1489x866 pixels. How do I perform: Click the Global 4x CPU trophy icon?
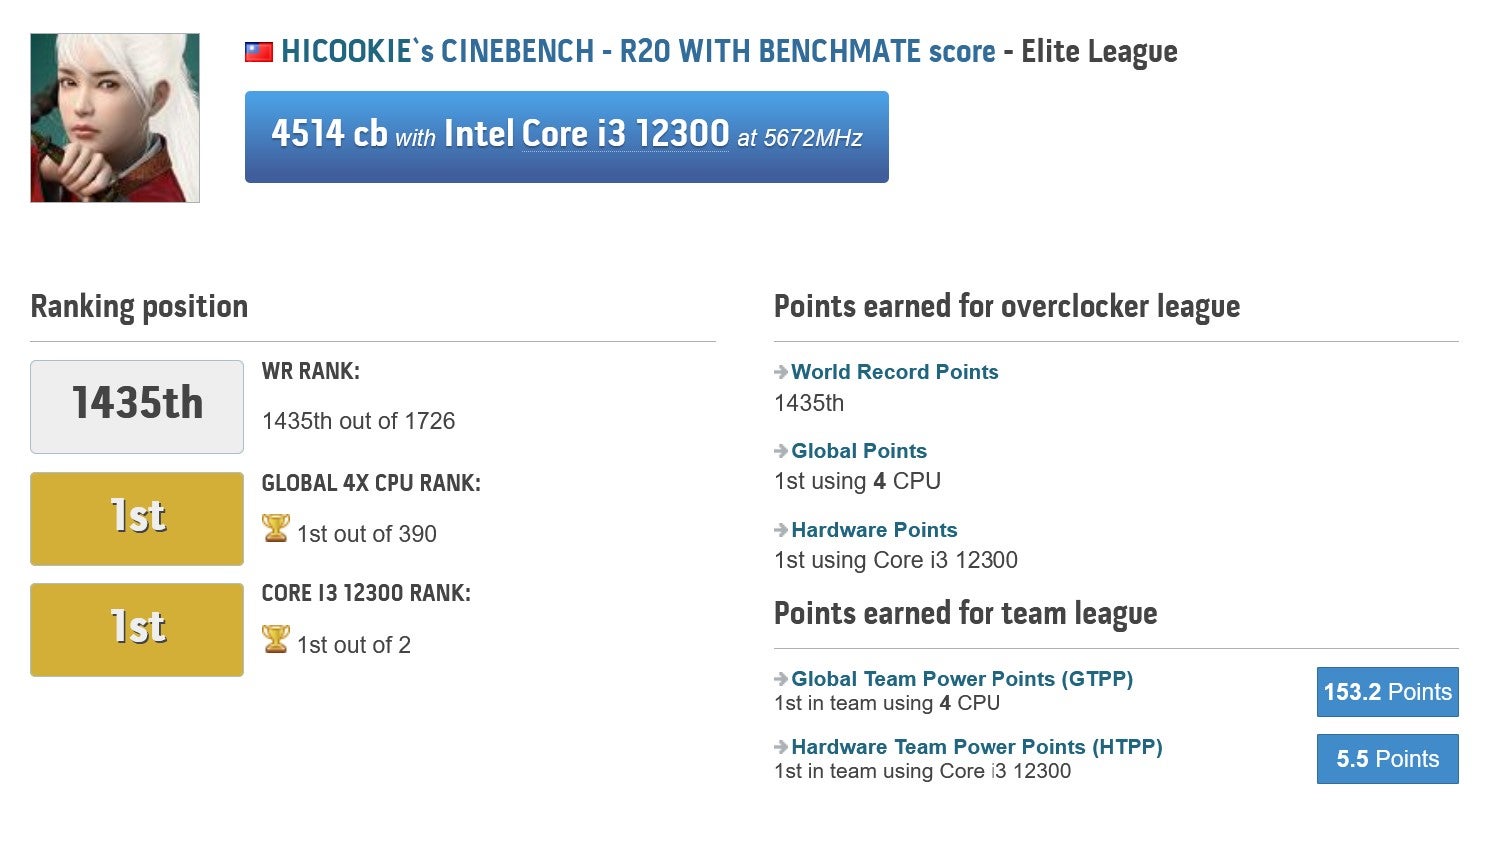276,528
